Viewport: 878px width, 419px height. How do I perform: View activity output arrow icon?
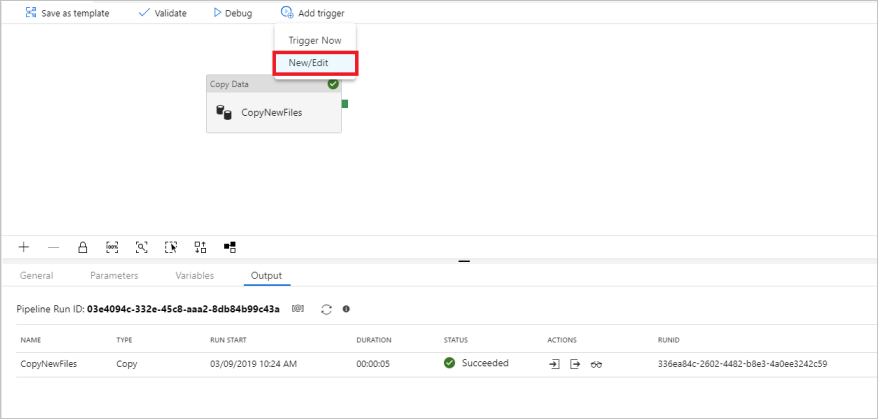[575, 364]
